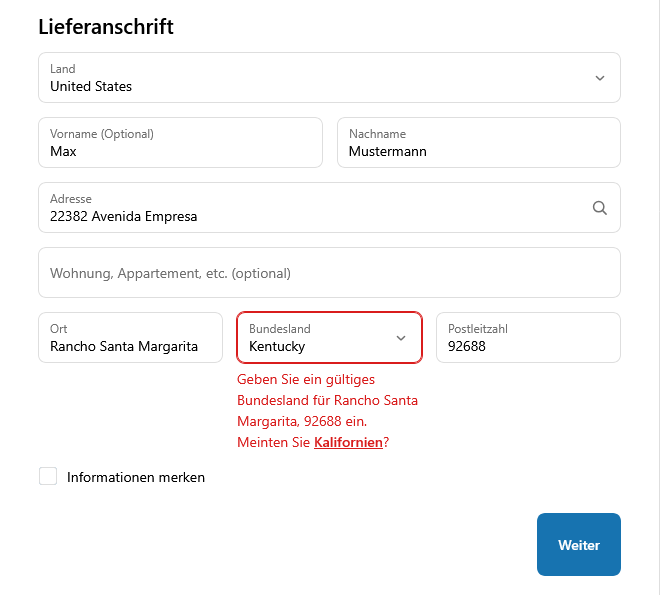660x595 pixels.
Task: Click the search icon in Adresse field
Action: 600,208
